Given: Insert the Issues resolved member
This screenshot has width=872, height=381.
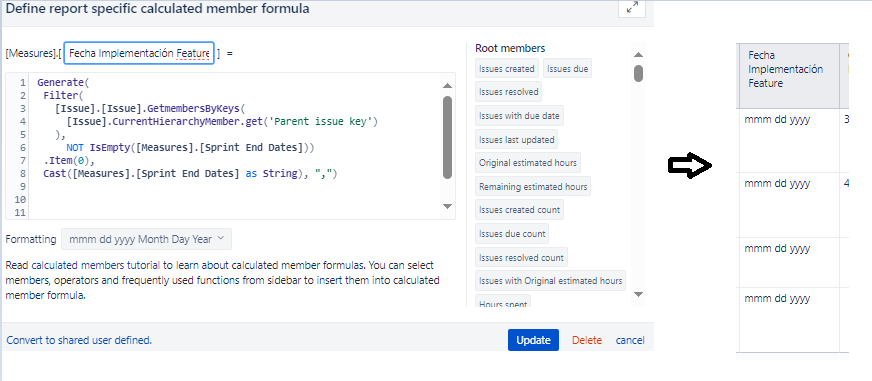Looking at the screenshot, I should click(508, 92).
